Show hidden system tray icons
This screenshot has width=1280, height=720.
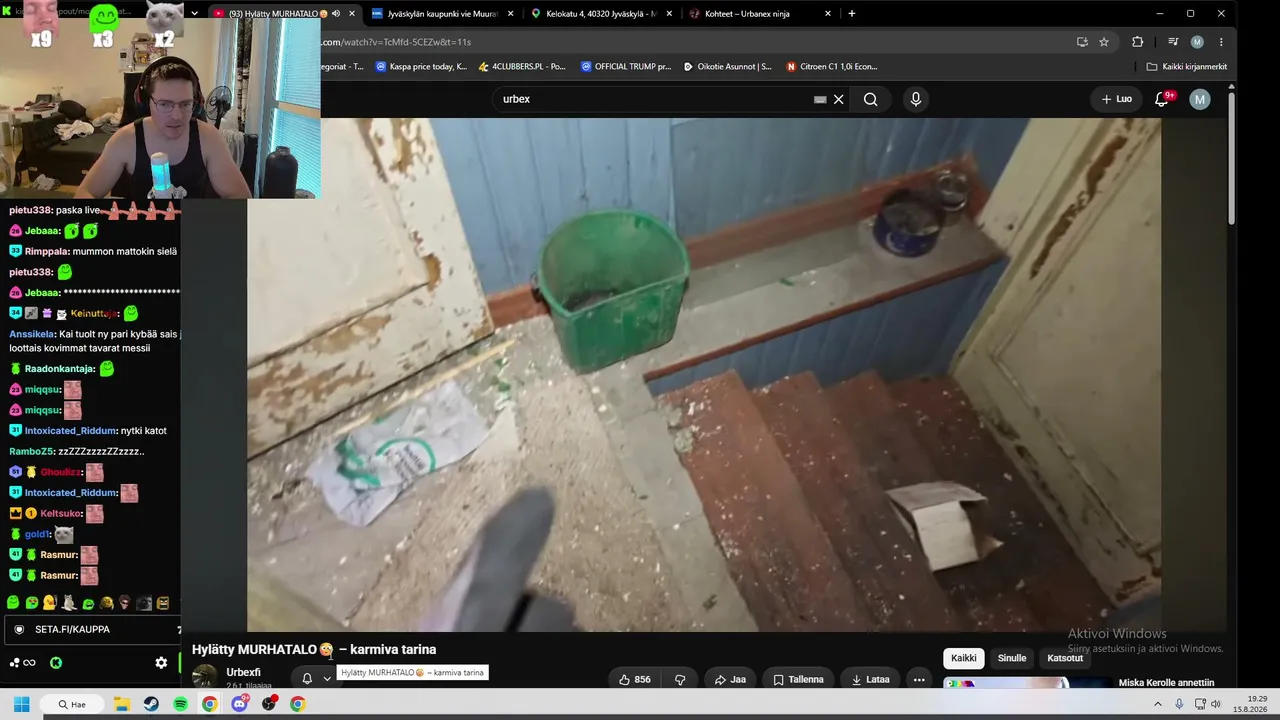[1158, 704]
